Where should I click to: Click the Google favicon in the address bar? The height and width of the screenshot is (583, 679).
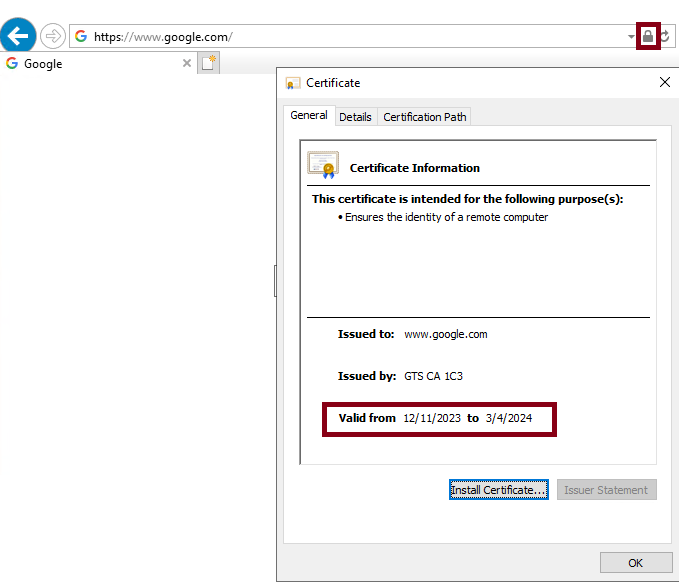coord(81,36)
